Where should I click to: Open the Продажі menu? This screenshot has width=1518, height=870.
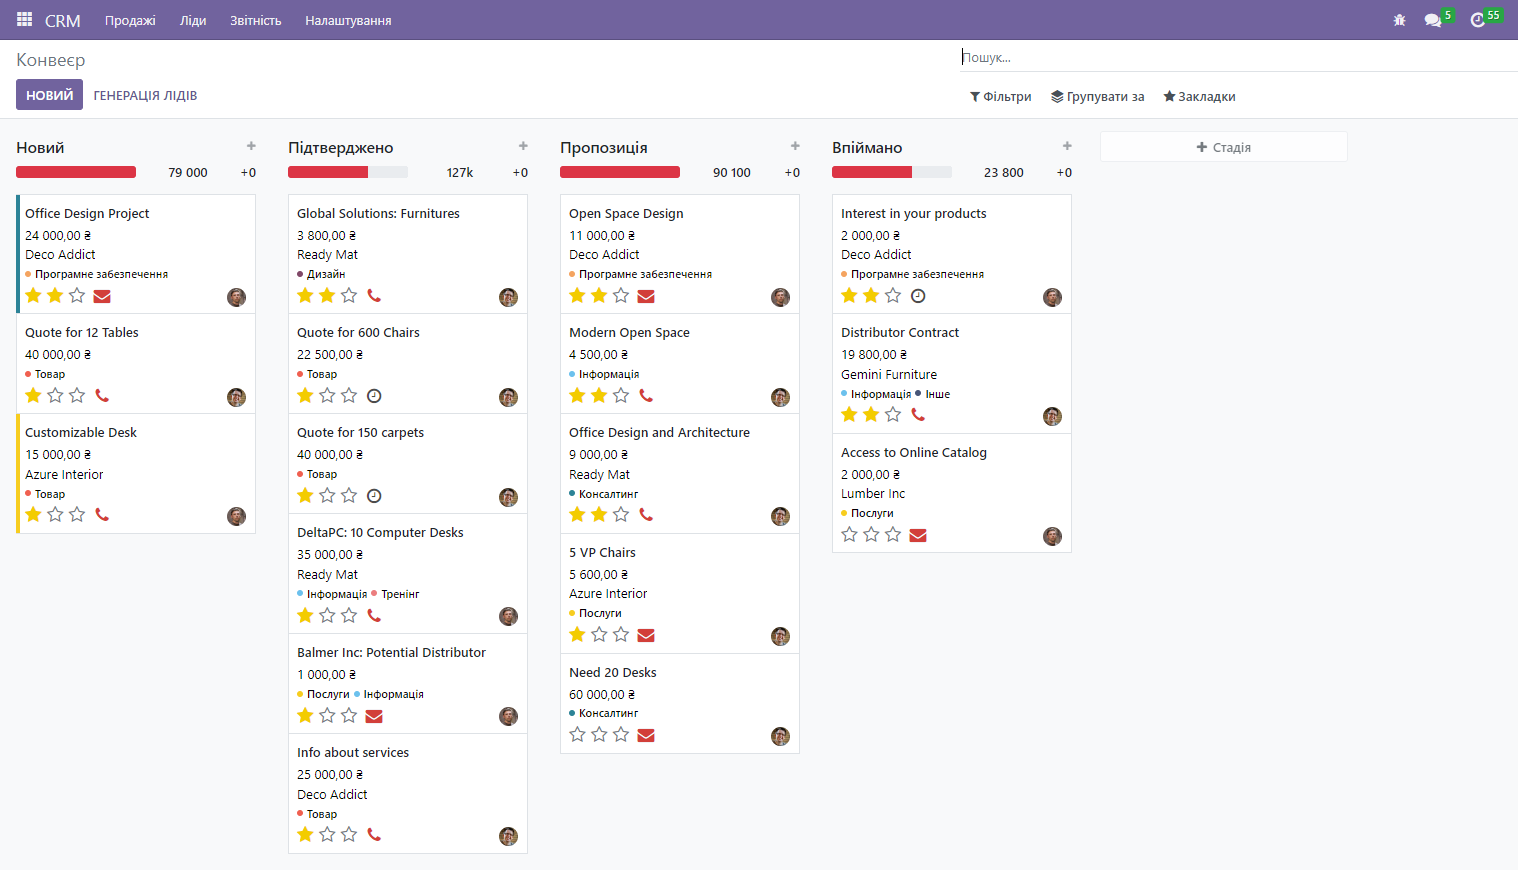(x=129, y=19)
